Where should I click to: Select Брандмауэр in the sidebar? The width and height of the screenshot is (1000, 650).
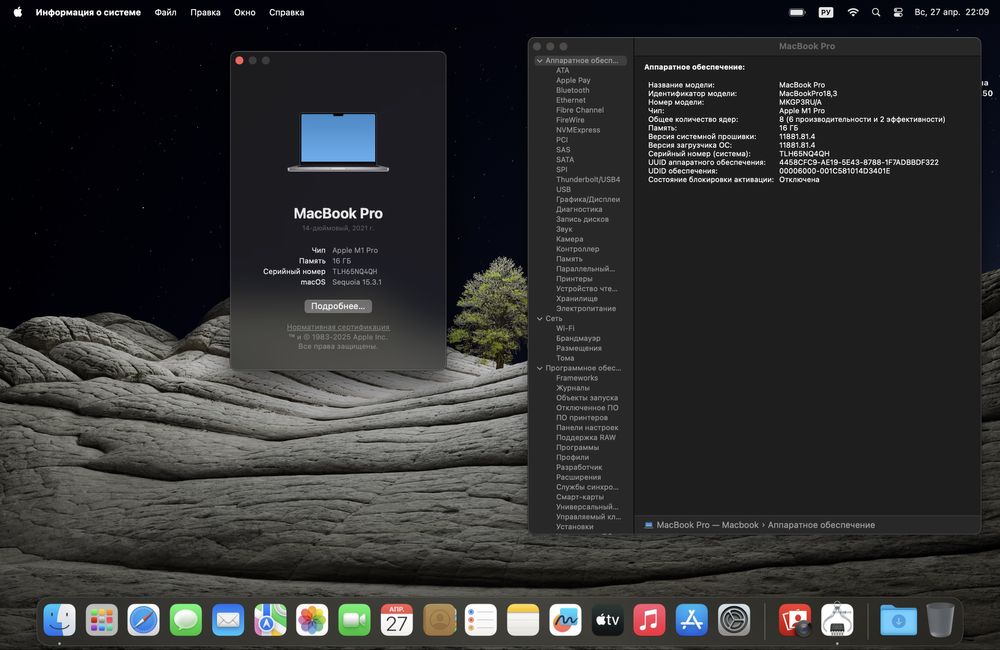pyautogui.click(x=578, y=338)
